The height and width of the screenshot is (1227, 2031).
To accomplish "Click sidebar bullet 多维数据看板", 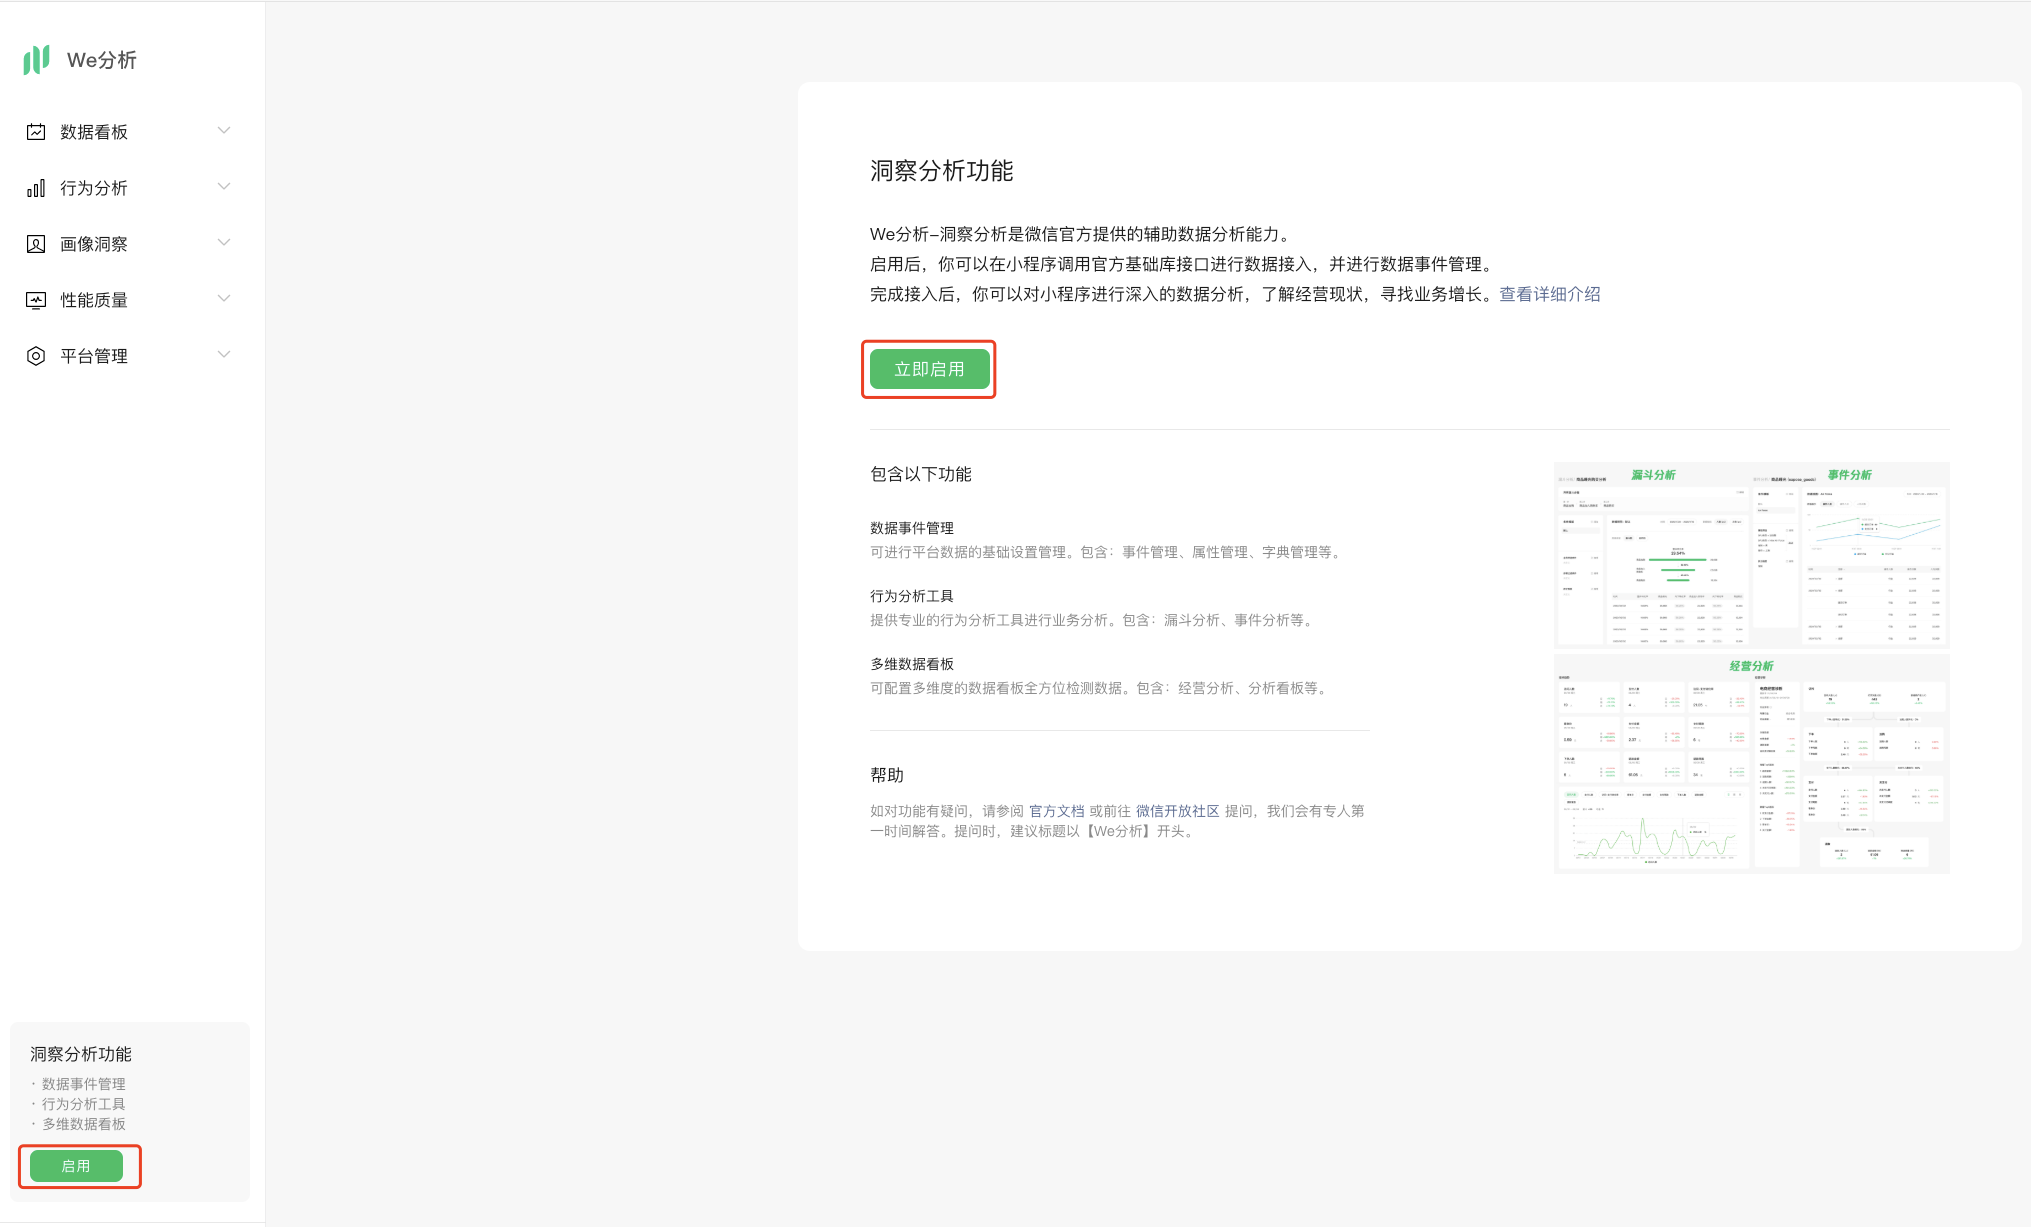I will tap(84, 1124).
